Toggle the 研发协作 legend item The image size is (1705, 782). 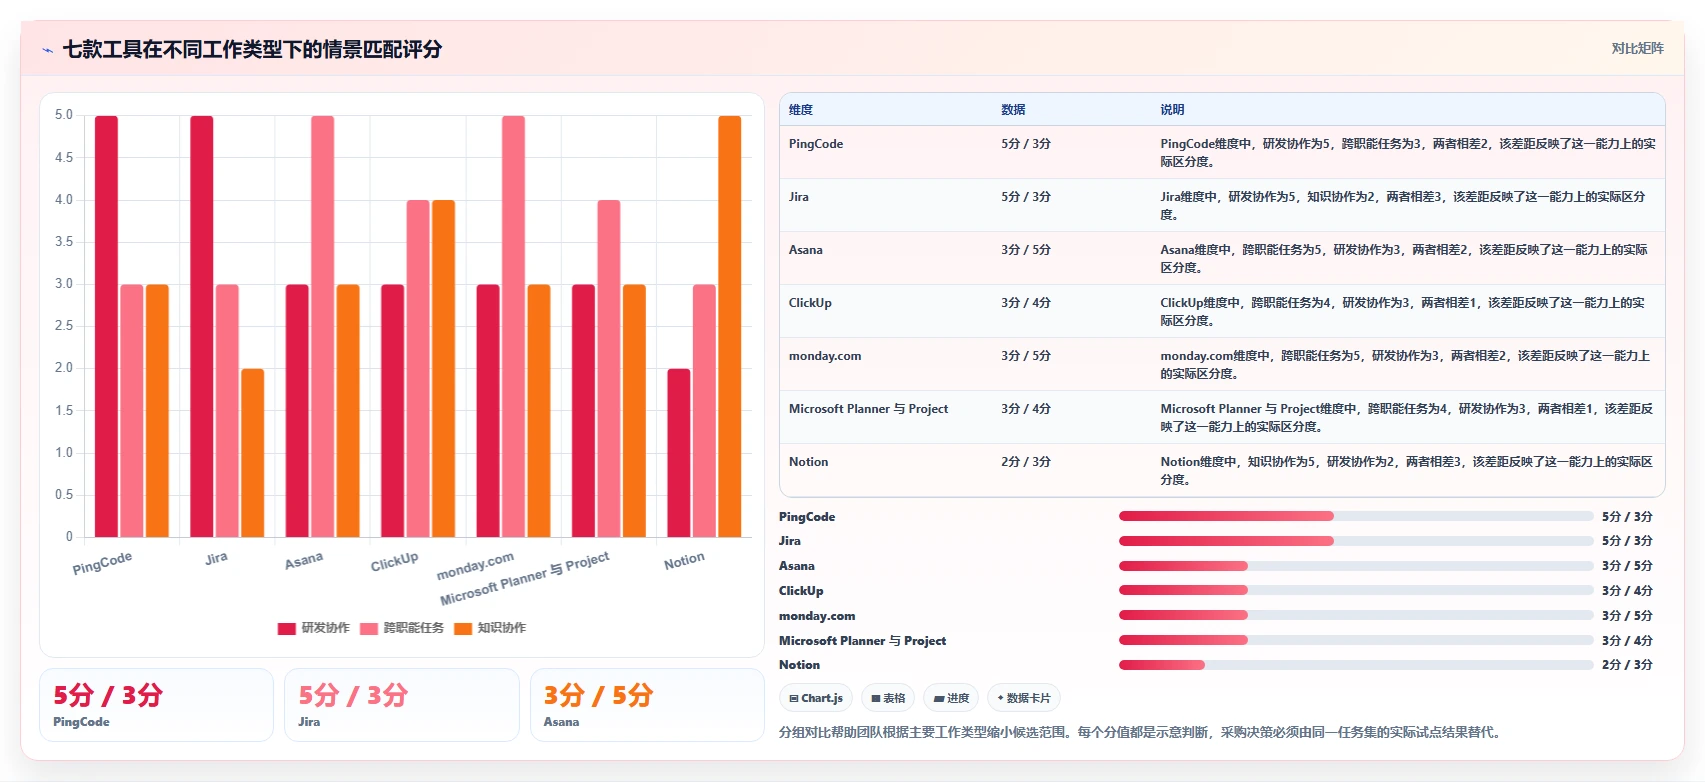coord(314,628)
